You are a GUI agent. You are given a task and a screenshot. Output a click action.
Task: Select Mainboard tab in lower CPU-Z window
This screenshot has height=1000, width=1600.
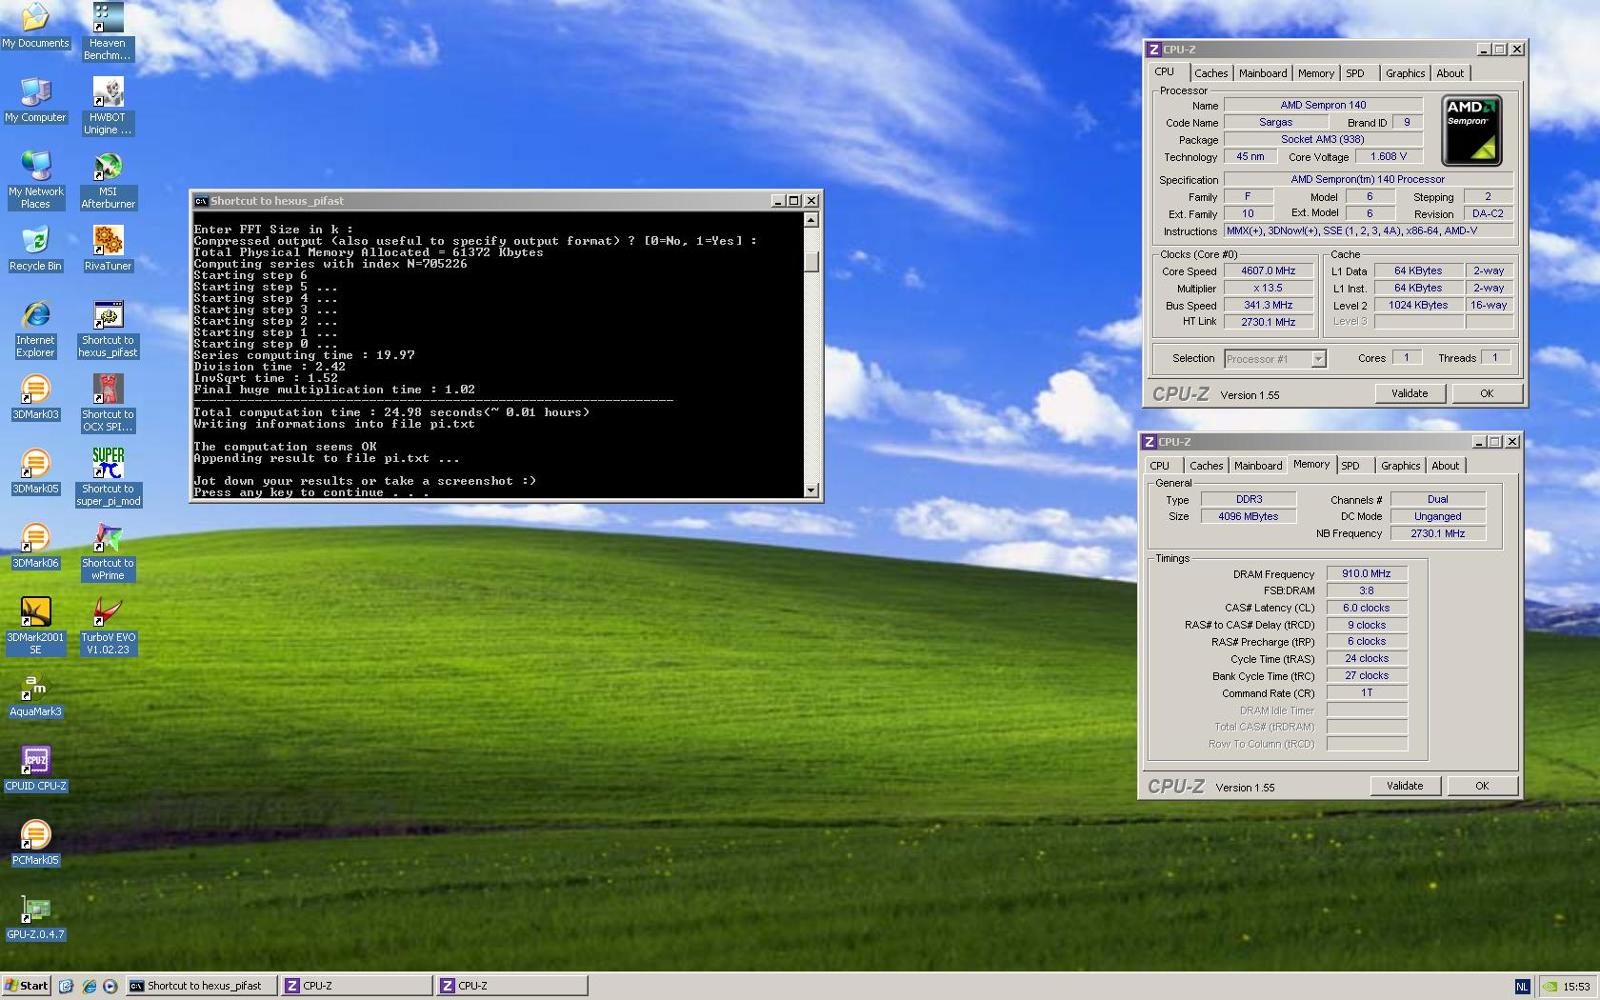(1257, 466)
